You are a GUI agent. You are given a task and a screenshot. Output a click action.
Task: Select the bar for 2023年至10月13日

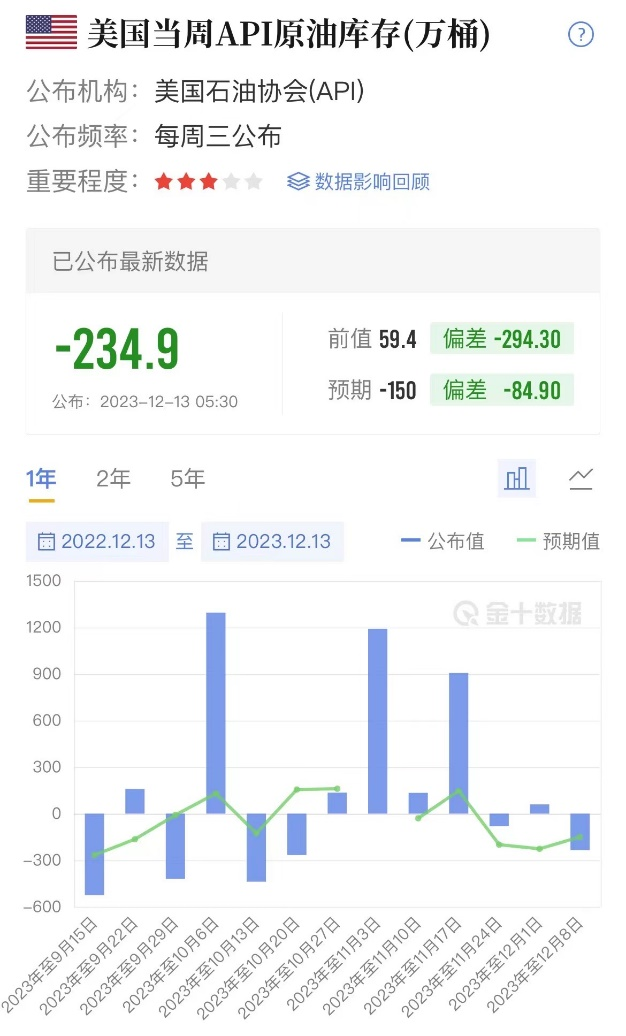click(x=256, y=848)
